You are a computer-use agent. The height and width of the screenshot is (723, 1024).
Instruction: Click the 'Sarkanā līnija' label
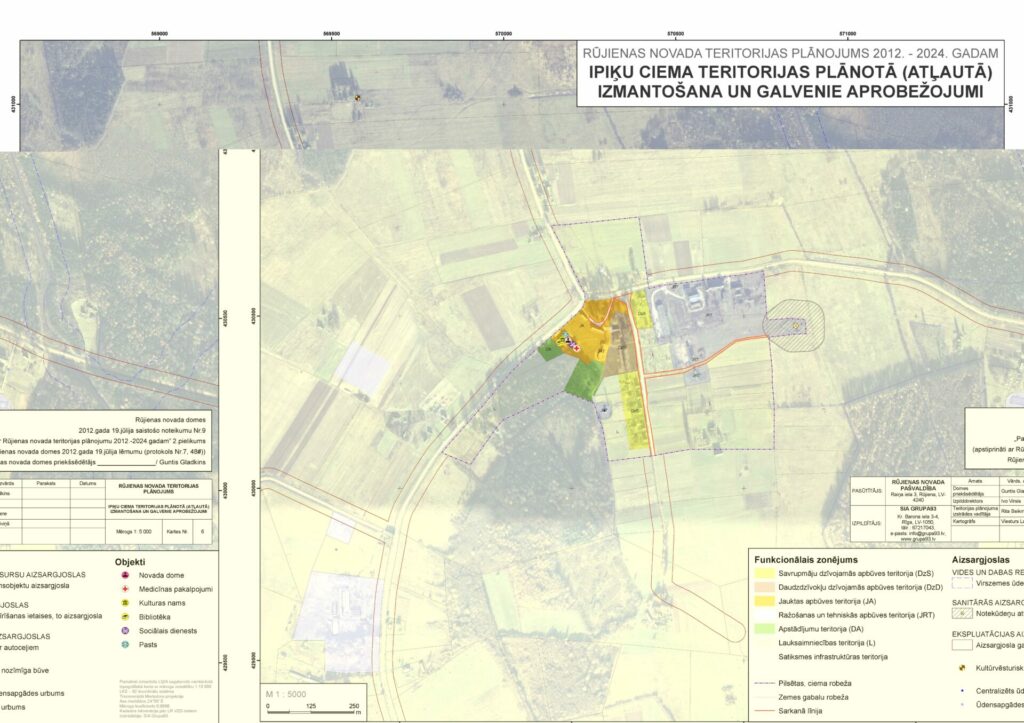click(x=800, y=711)
